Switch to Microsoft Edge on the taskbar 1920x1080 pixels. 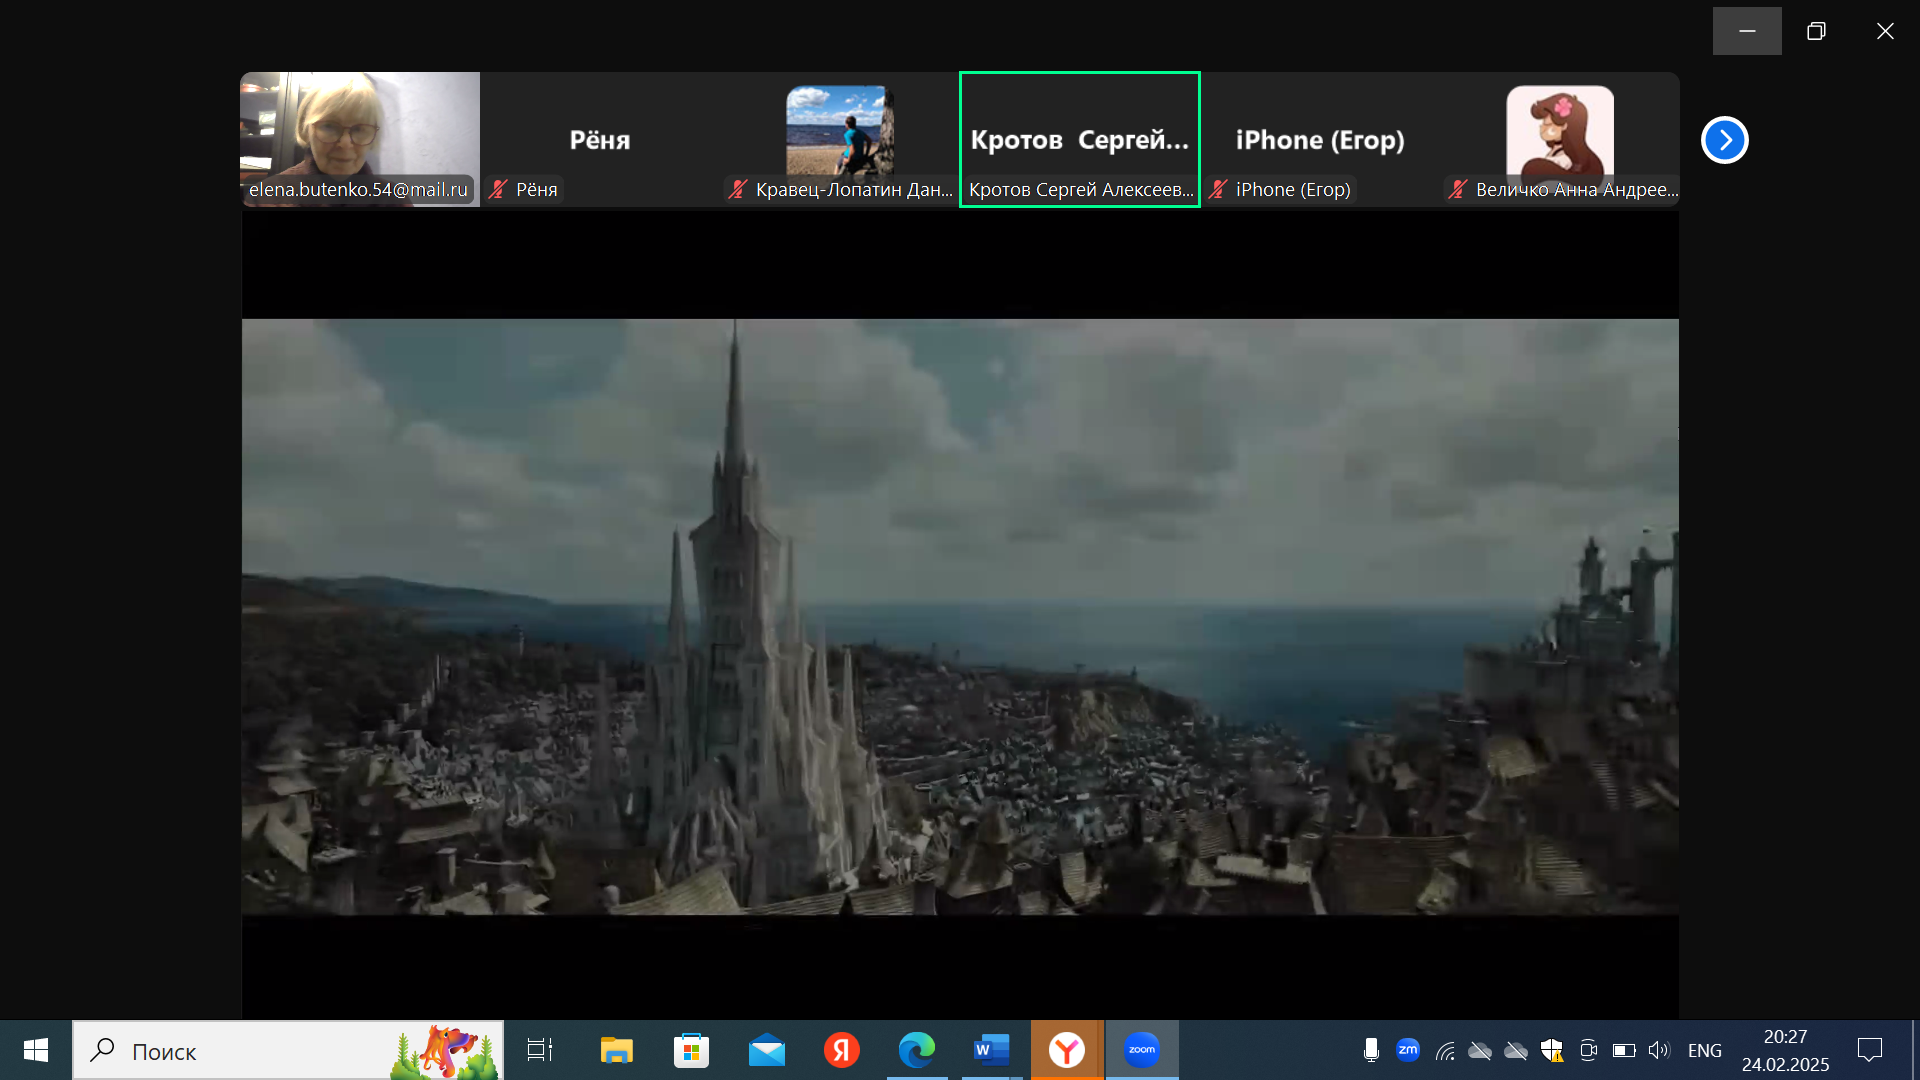(917, 1050)
